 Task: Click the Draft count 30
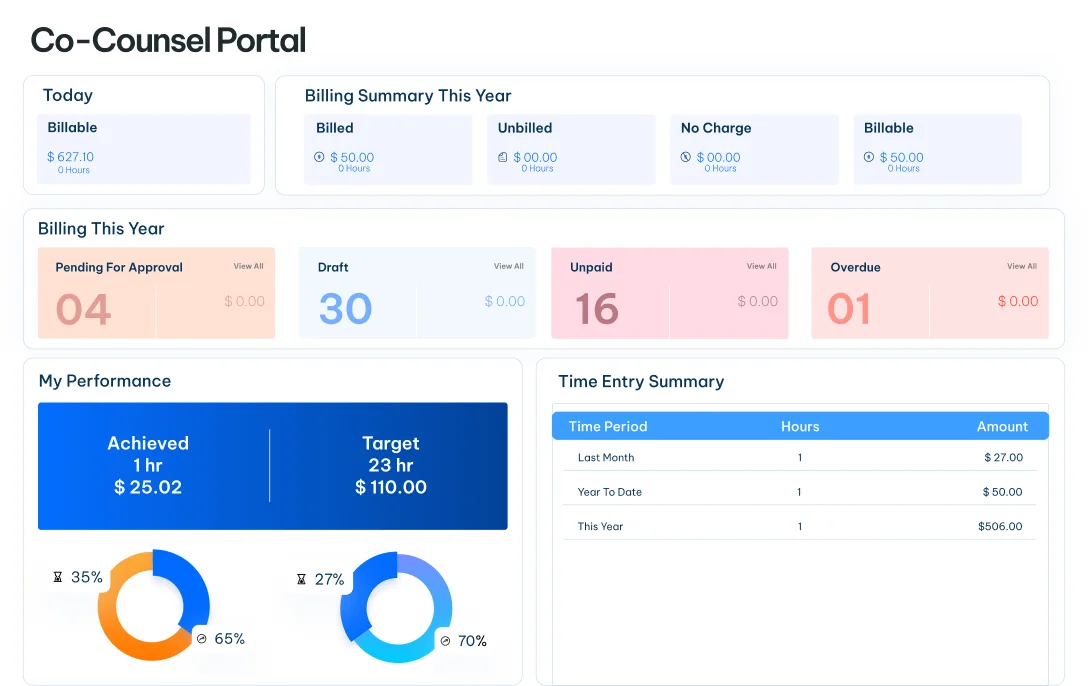point(346,309)
